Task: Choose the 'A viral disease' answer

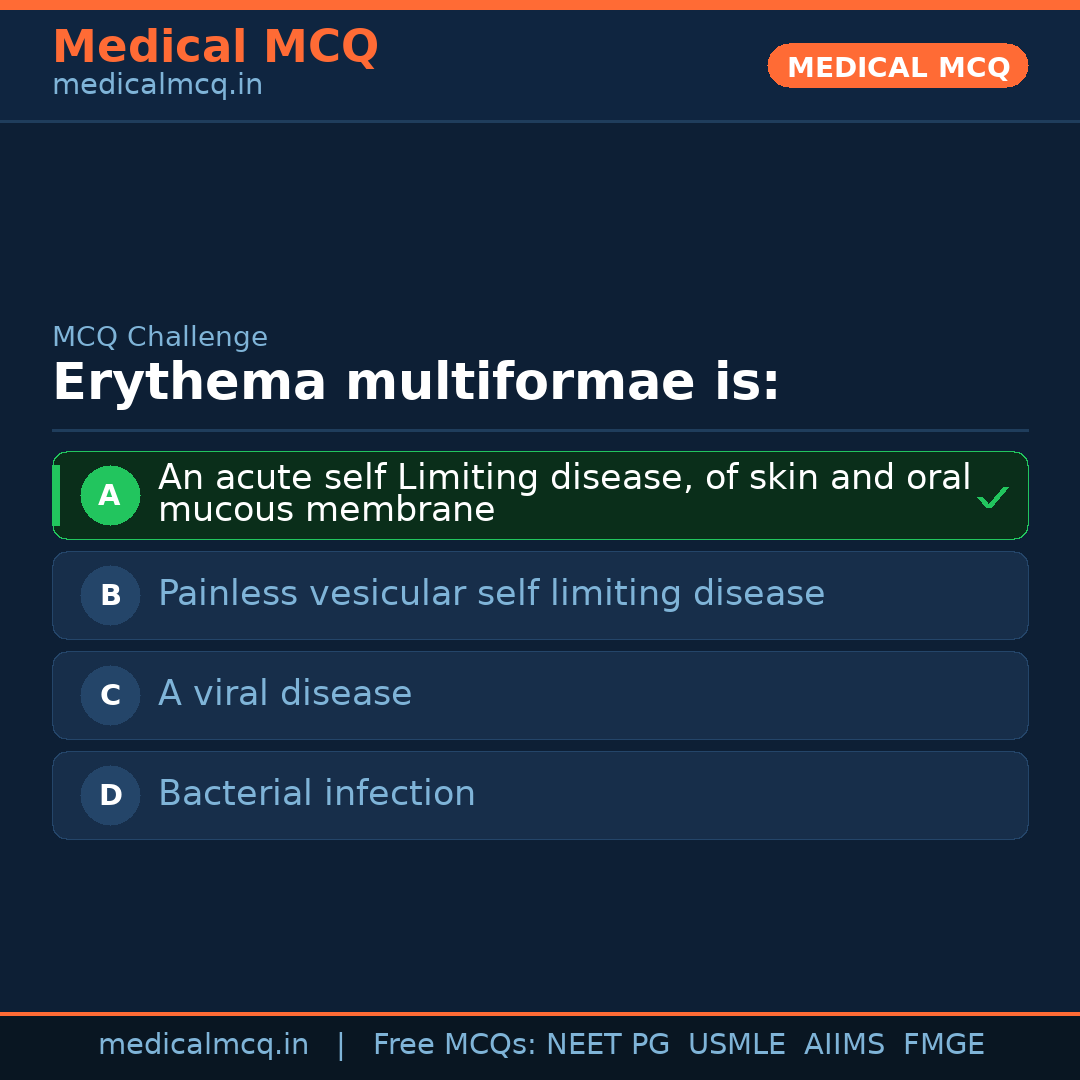Action: [x=285, y=694]
